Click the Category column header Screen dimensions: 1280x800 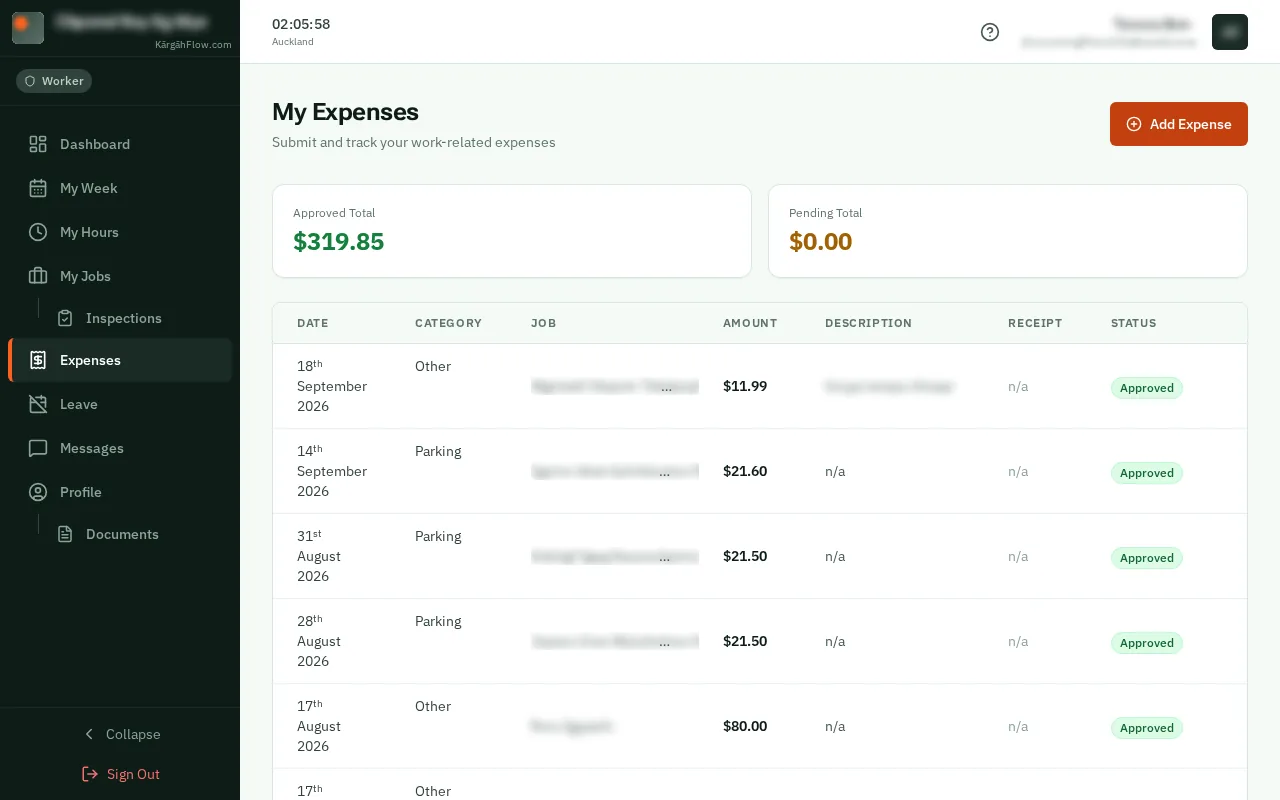(448, 323)
